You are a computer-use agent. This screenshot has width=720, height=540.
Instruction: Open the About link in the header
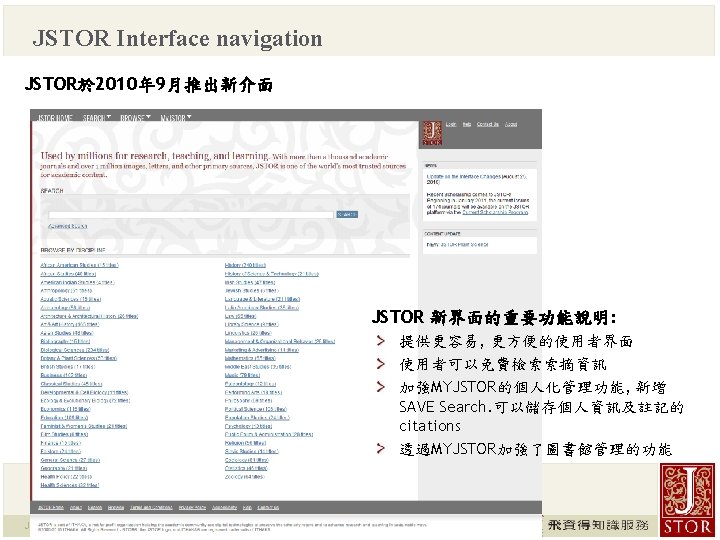click(x=511, y=124)
